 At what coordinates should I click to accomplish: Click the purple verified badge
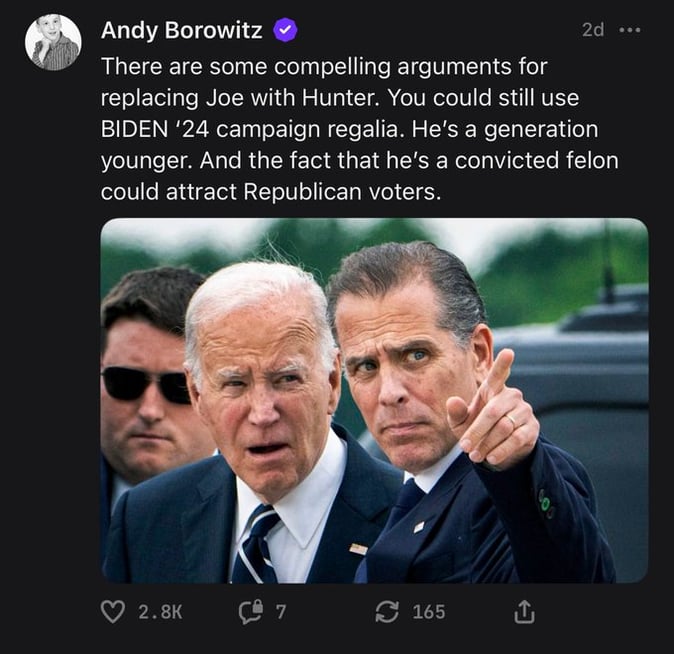click(285, 31)
